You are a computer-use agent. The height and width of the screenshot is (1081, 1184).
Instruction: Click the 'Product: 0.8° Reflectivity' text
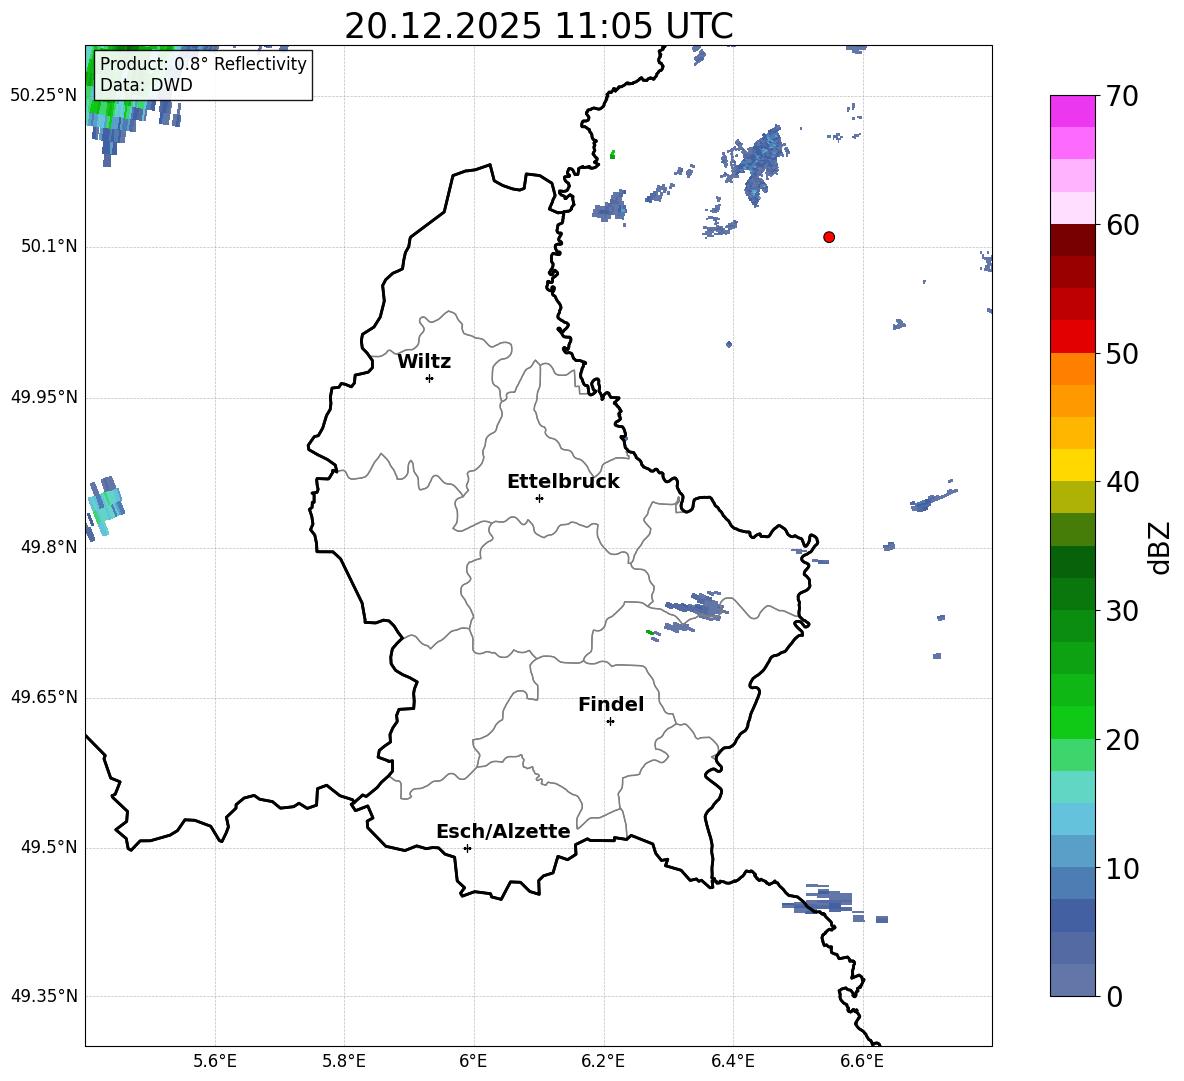pyautogui.click(x=203, y=63)
